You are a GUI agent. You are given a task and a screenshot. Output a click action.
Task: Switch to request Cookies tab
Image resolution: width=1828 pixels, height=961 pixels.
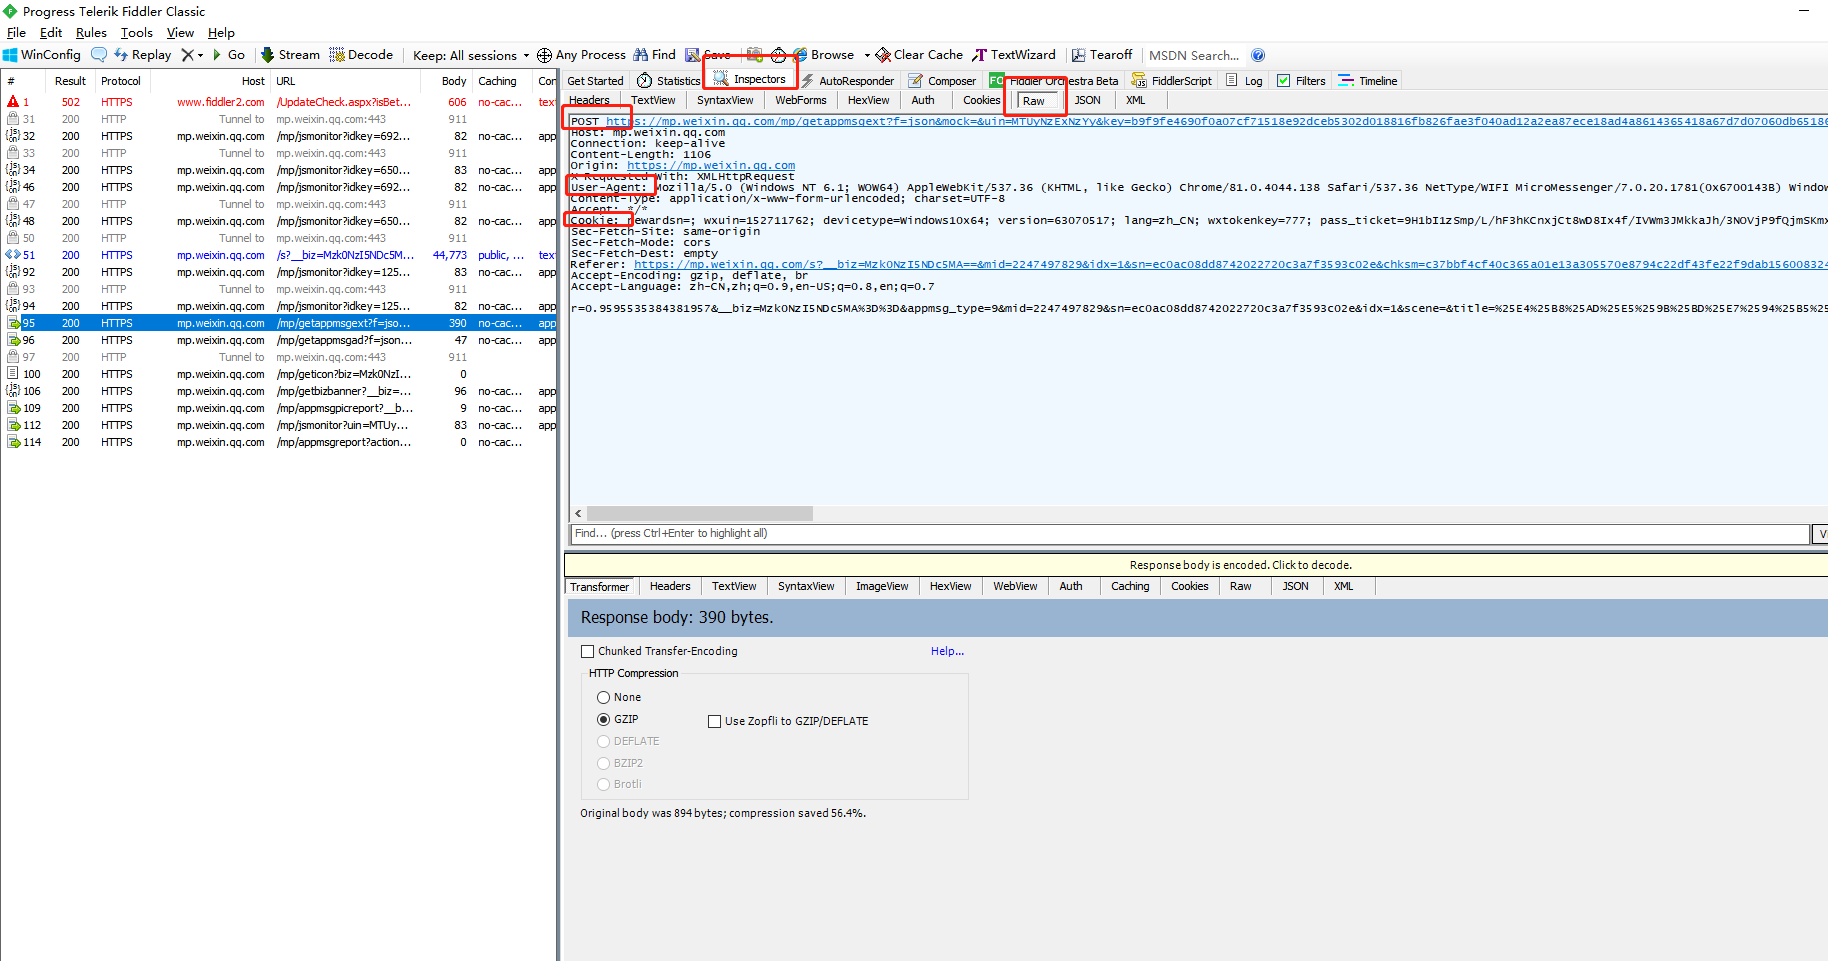pyautogui.click(x=981, y=100)
